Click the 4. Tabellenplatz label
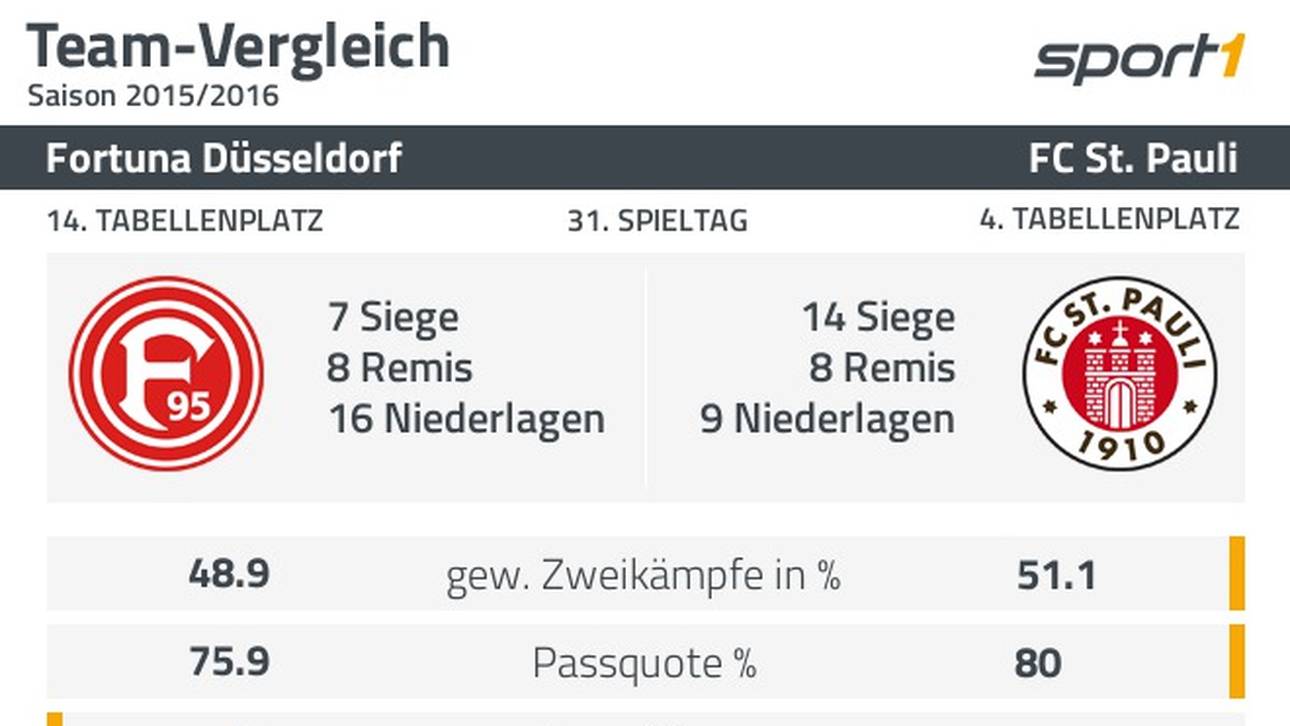 pyautogui.click(x=1109, y=219)
